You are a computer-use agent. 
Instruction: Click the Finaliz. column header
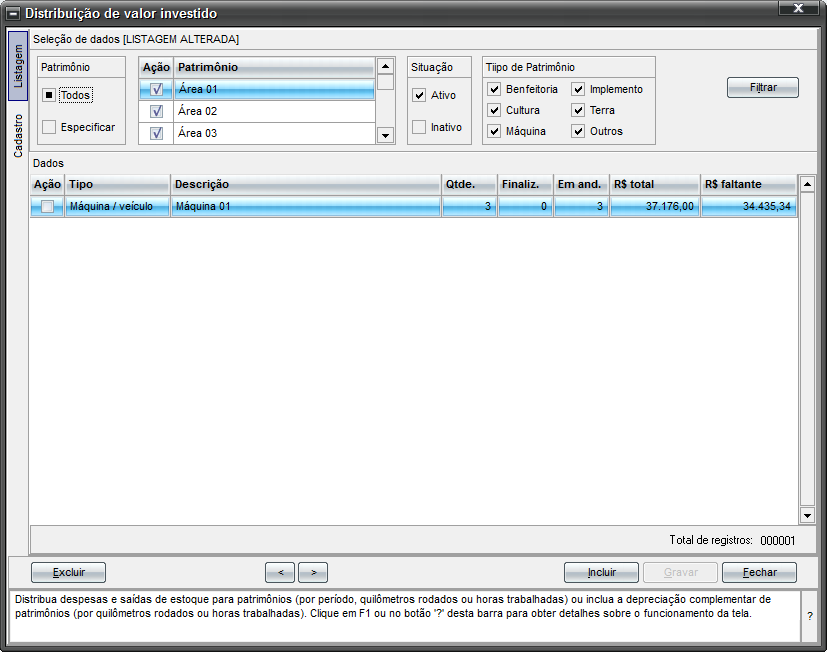click(526, 185)
